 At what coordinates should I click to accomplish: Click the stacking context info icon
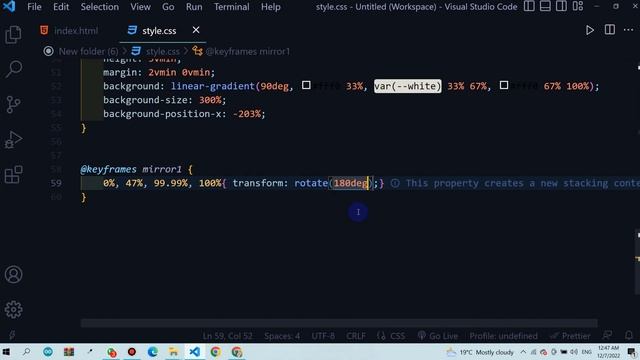point(395,183)
